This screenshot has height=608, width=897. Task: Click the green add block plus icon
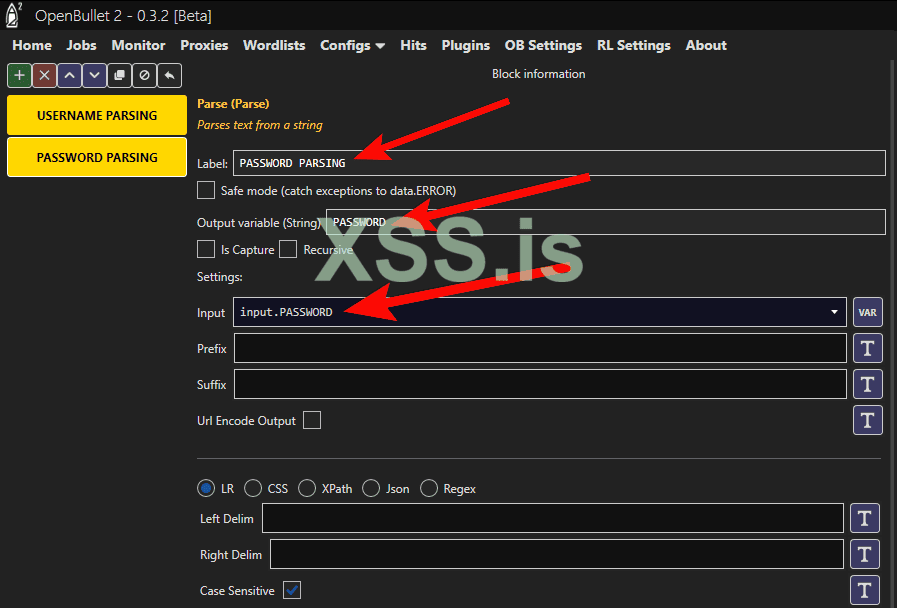tap(19, 75)
